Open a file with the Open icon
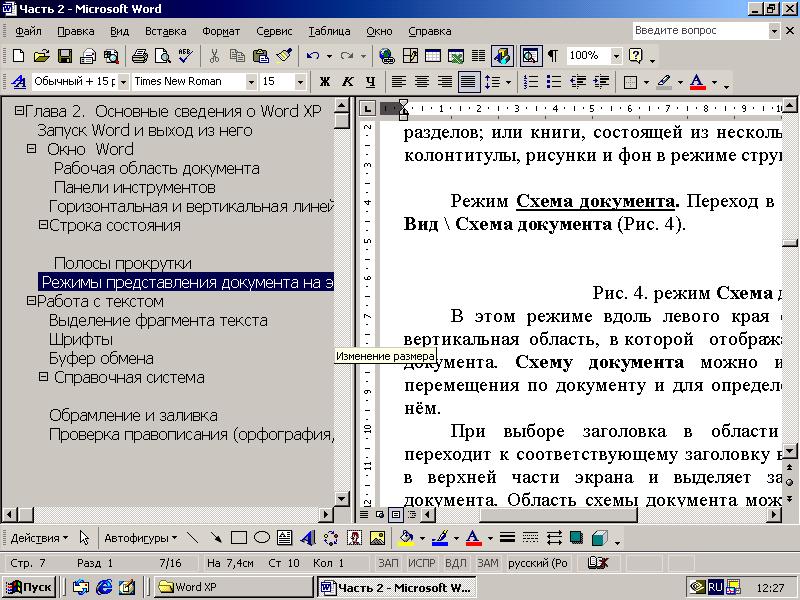The width and height of the screenshot is (800, 600). (41, 56)
